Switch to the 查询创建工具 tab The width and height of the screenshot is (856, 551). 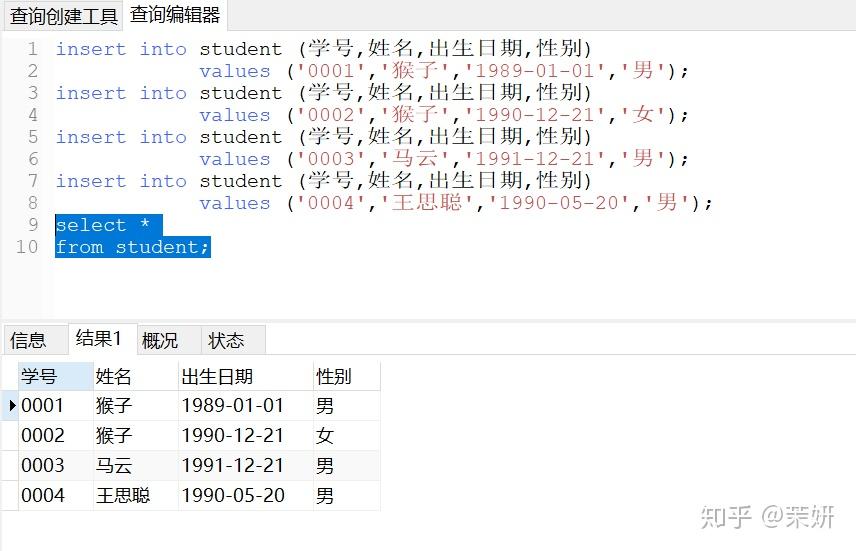(x=63, y=16)
